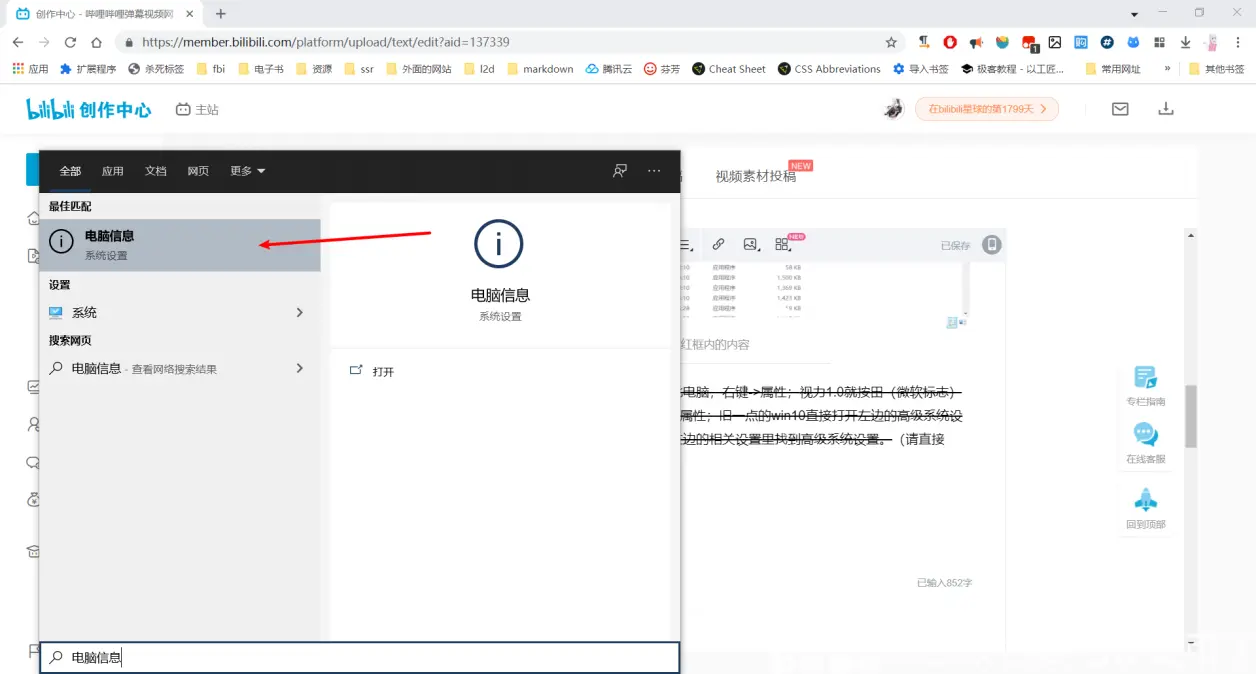Go to the browser home page
The width and height of the screenshot is (1256, 674).
click(x=96, y=43)
